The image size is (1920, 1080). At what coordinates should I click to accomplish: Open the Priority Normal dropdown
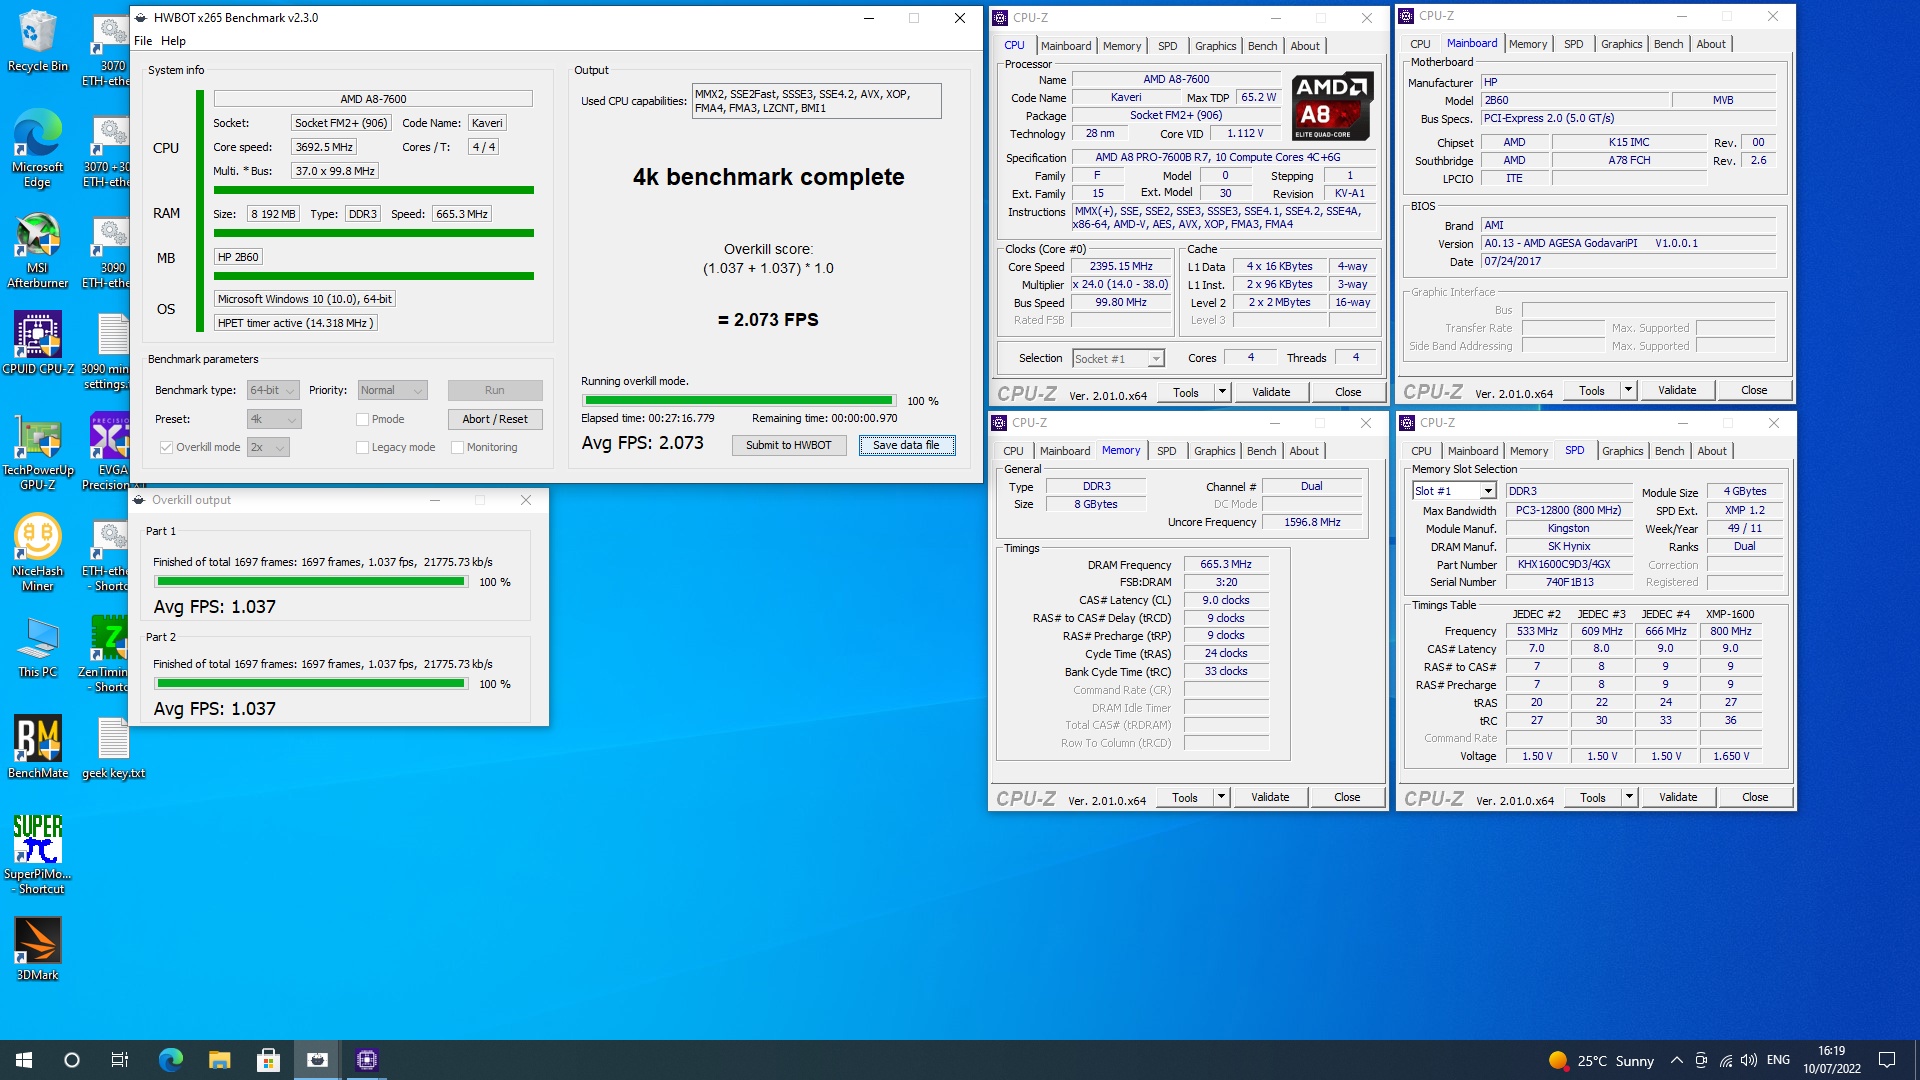(x=392, y=390)
